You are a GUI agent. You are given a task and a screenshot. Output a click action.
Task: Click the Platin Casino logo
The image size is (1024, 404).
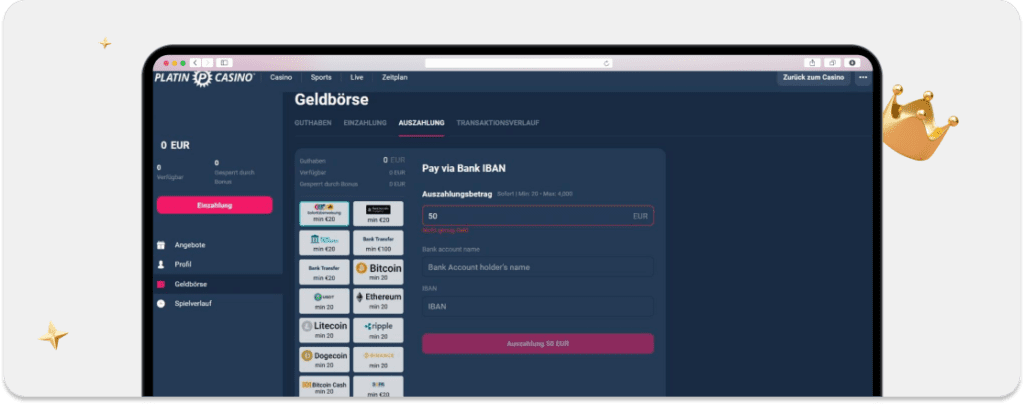pos(204,77)
